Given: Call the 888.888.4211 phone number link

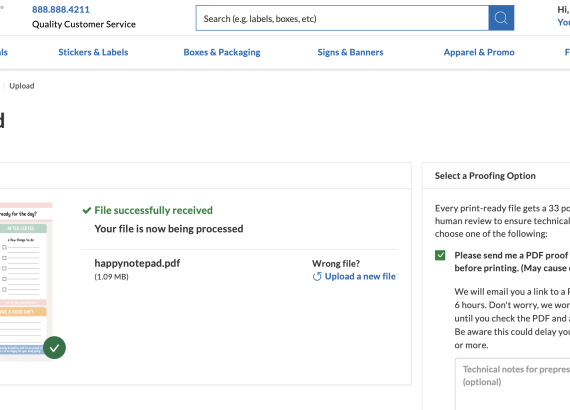Looking at the screenshot, I should [61, 9].
